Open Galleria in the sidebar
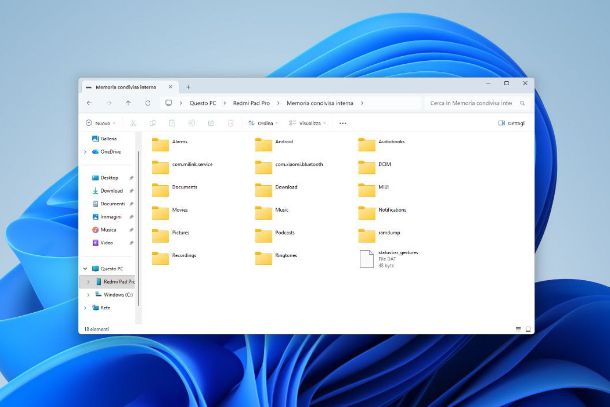 click(x=104, y=139)
